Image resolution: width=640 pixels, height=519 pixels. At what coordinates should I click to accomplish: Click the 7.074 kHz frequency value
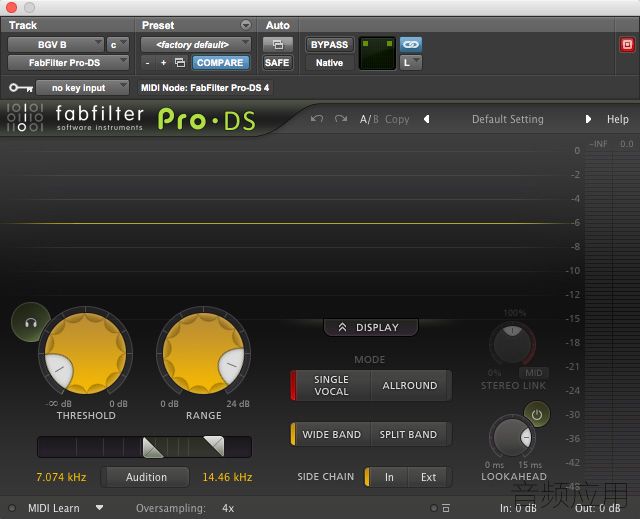pyautogui.click(x=61, y=477)
